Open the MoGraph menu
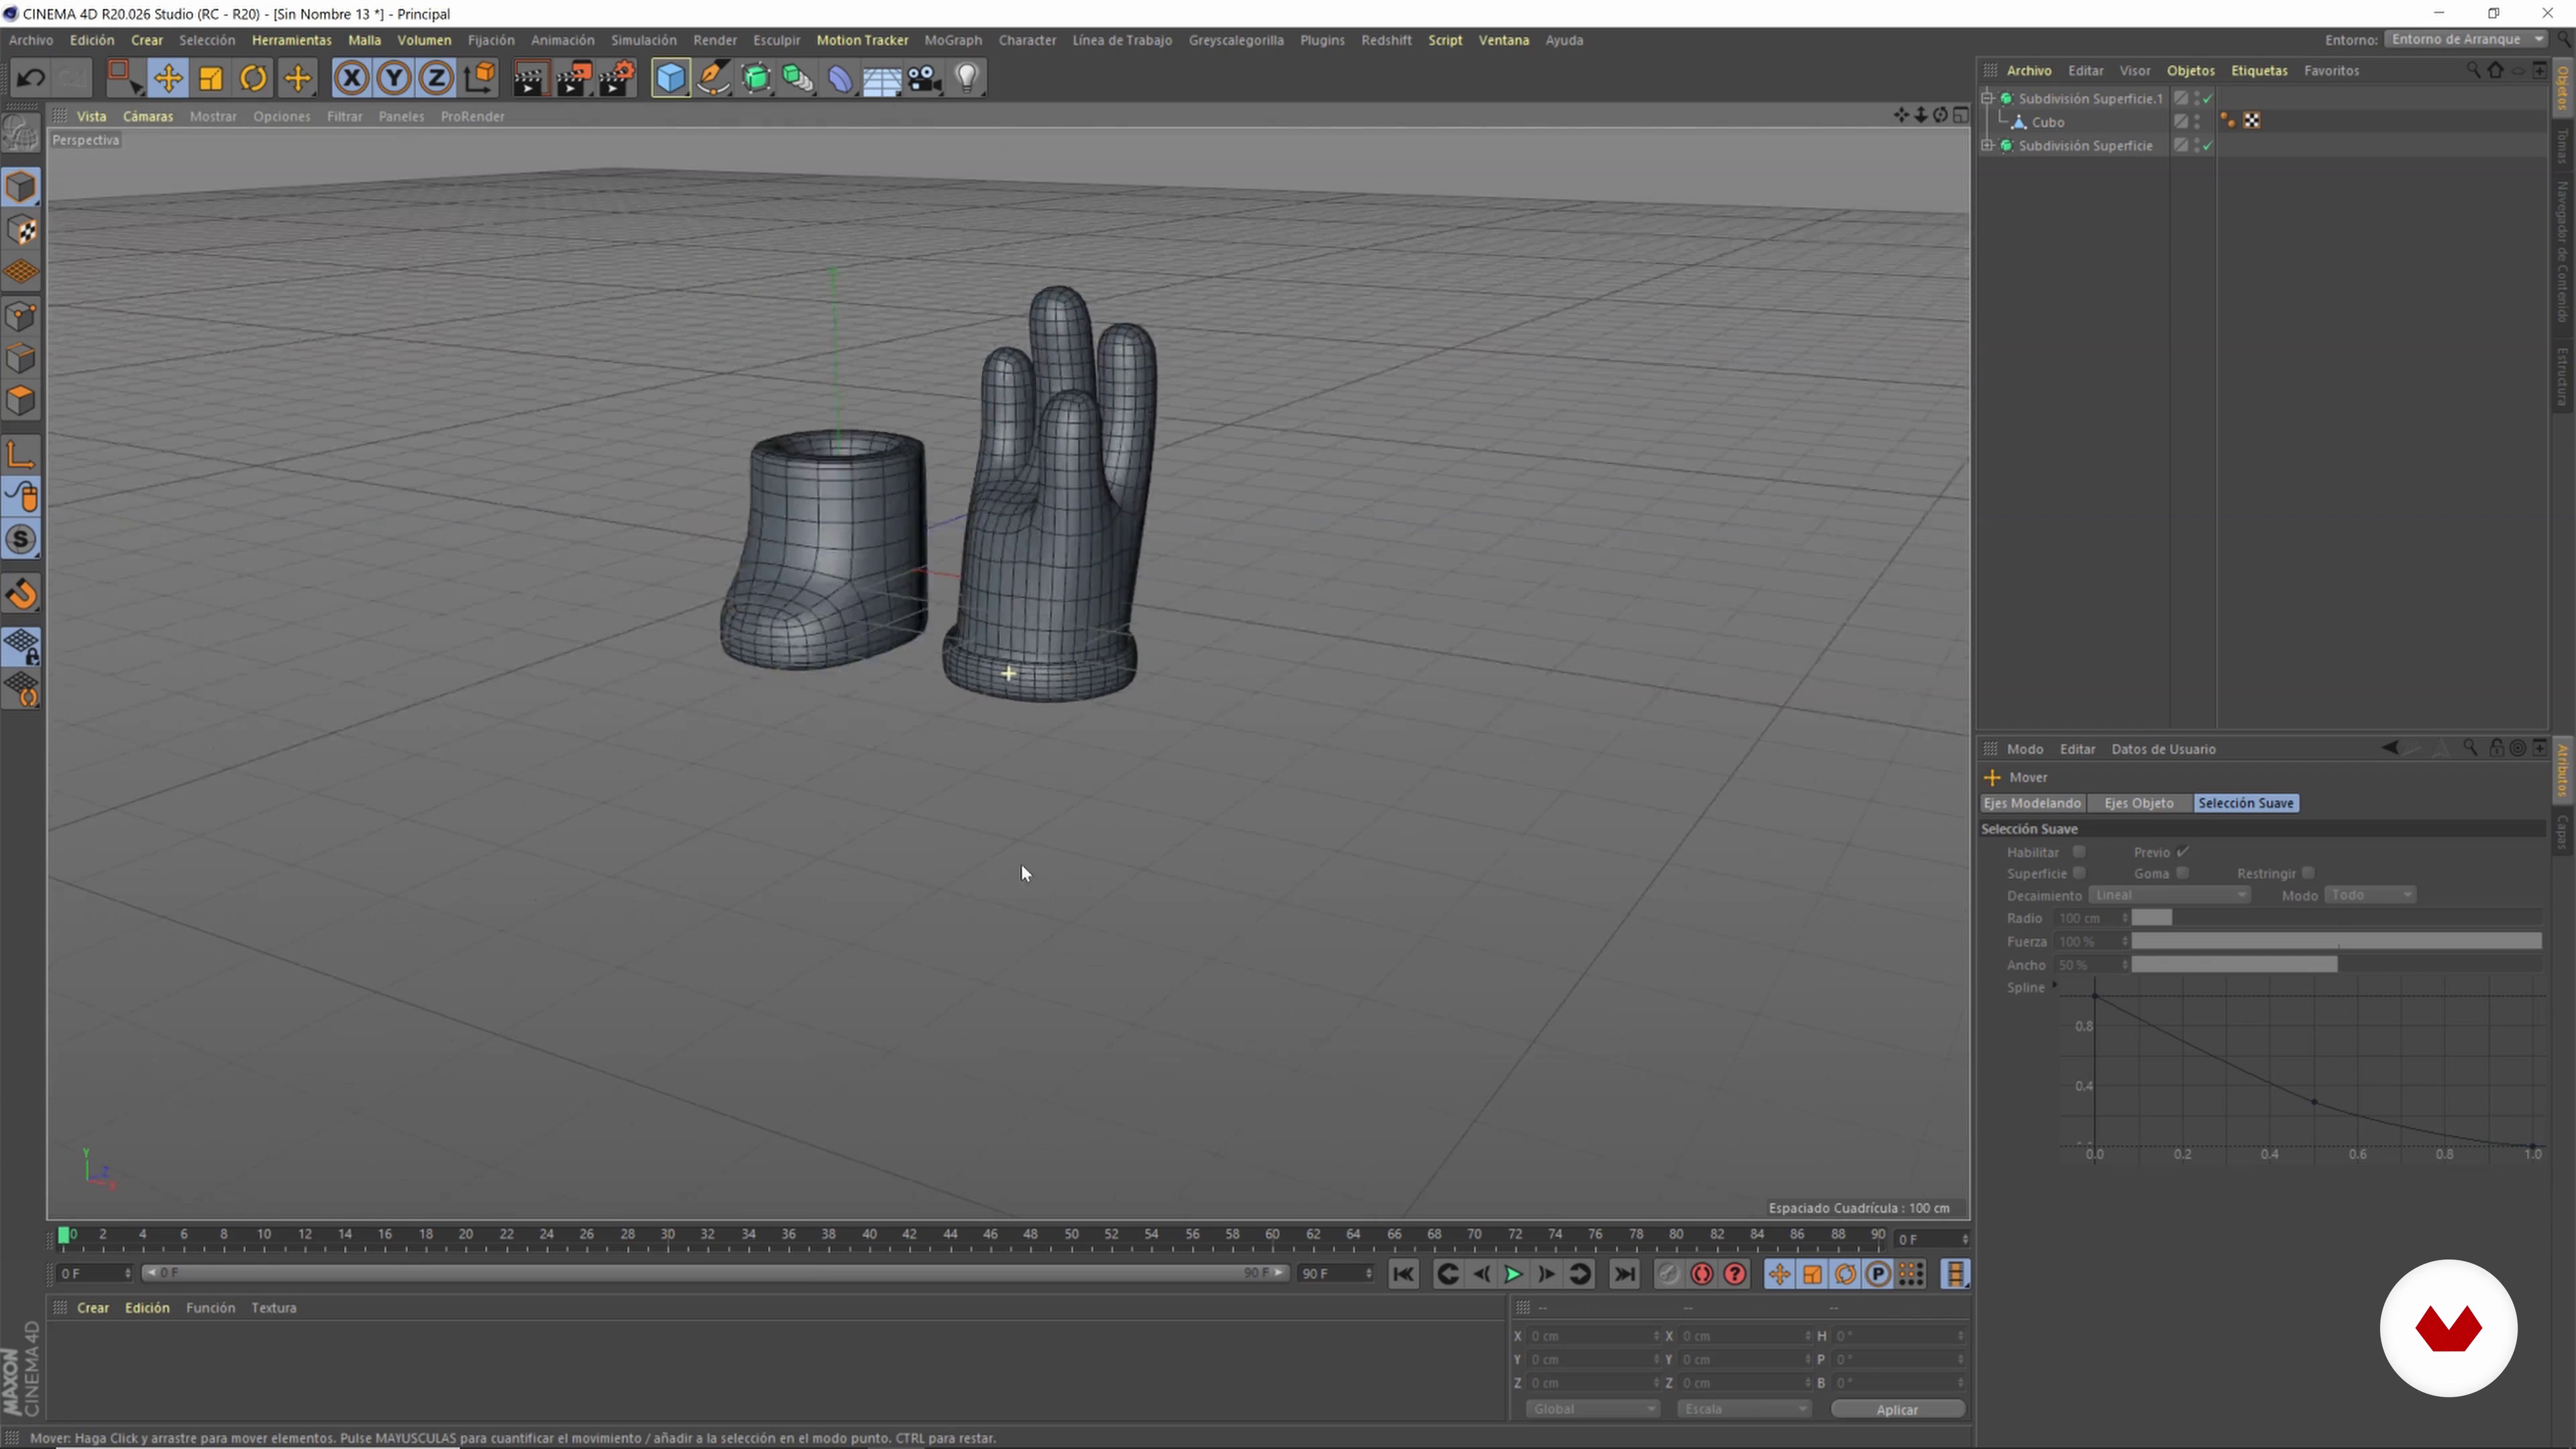The image size is (2576, 1449). (952, 40)
